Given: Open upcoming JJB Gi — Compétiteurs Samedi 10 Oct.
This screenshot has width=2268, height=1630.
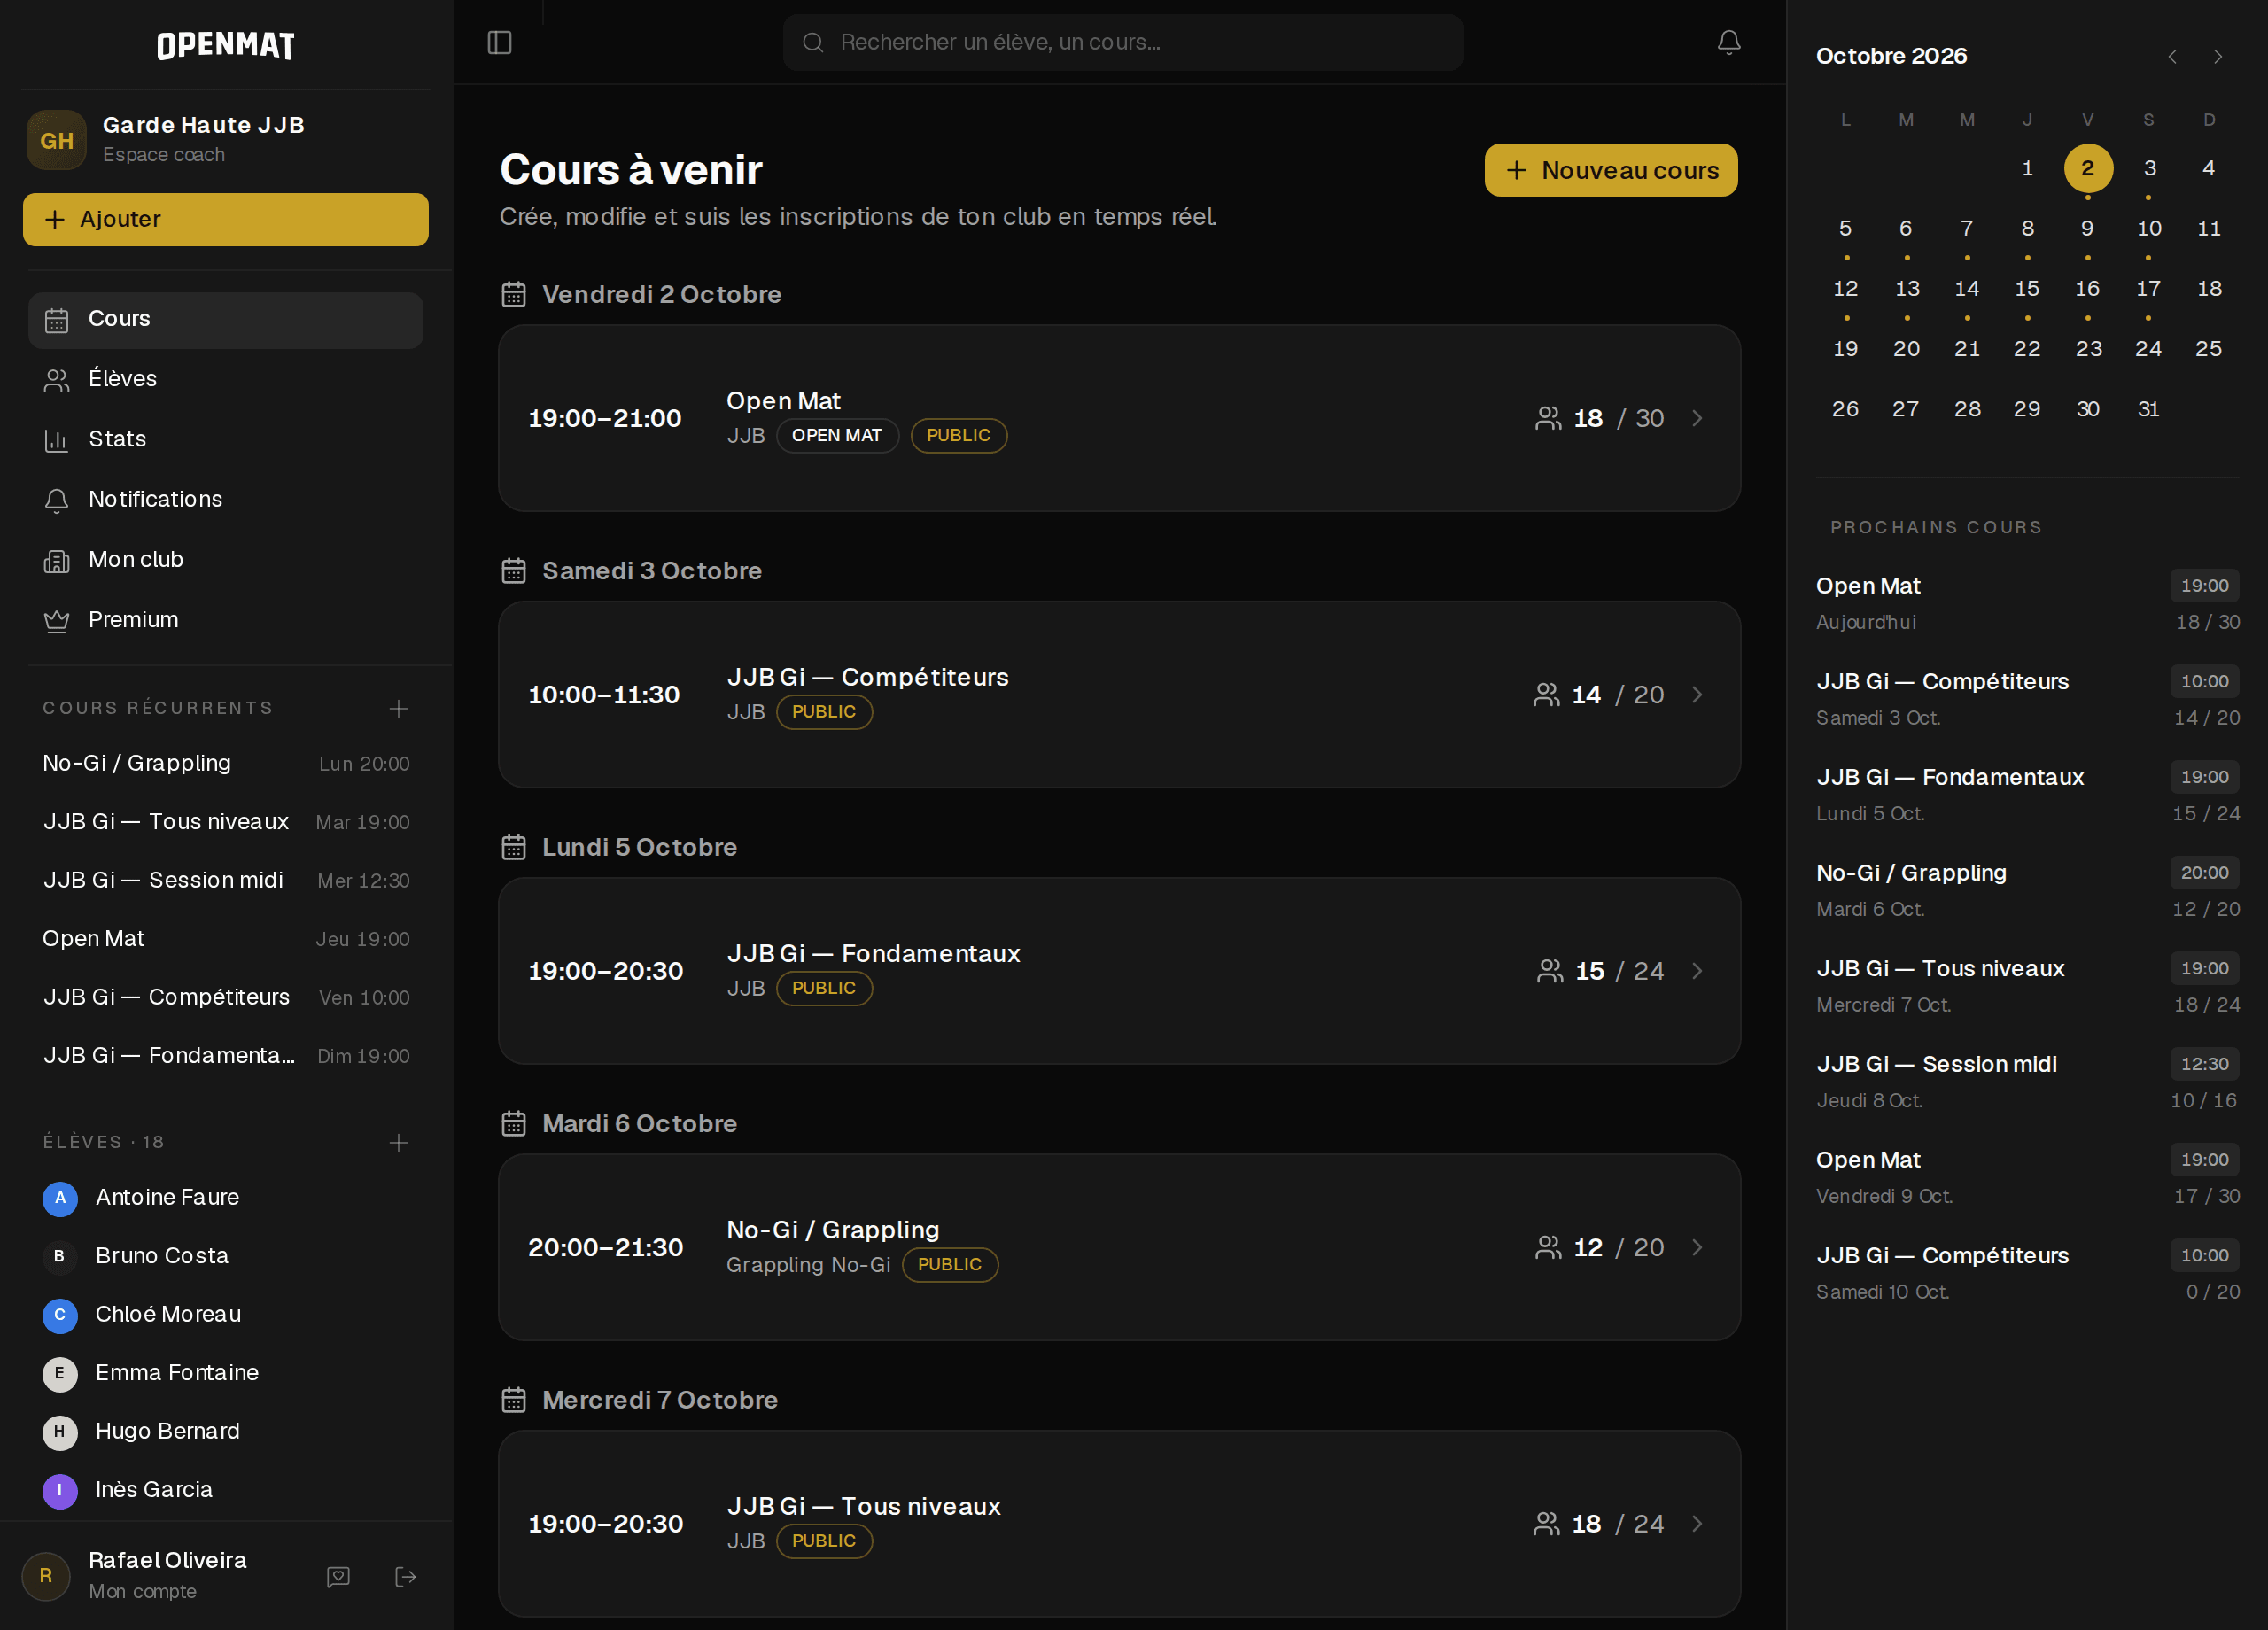Looking at the screenshot, I should coord(2028,1273).
